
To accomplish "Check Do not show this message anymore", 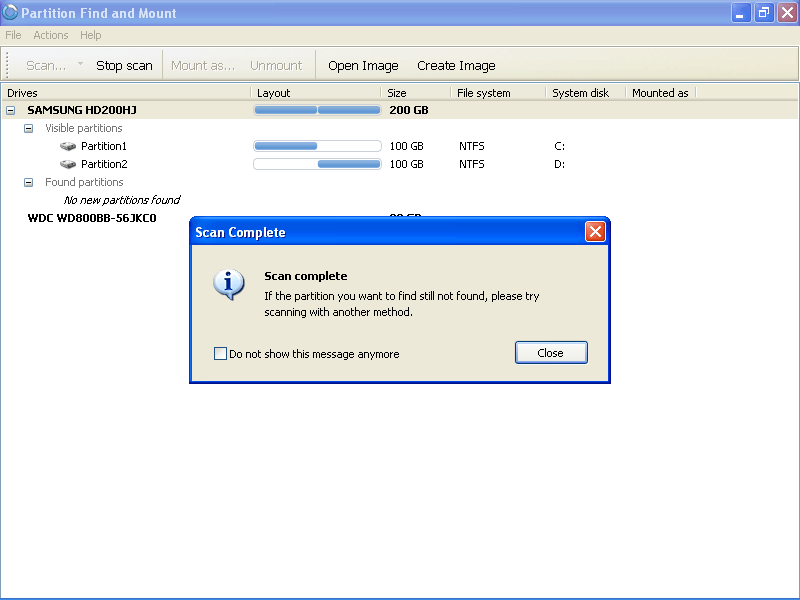I will [220, 354].
